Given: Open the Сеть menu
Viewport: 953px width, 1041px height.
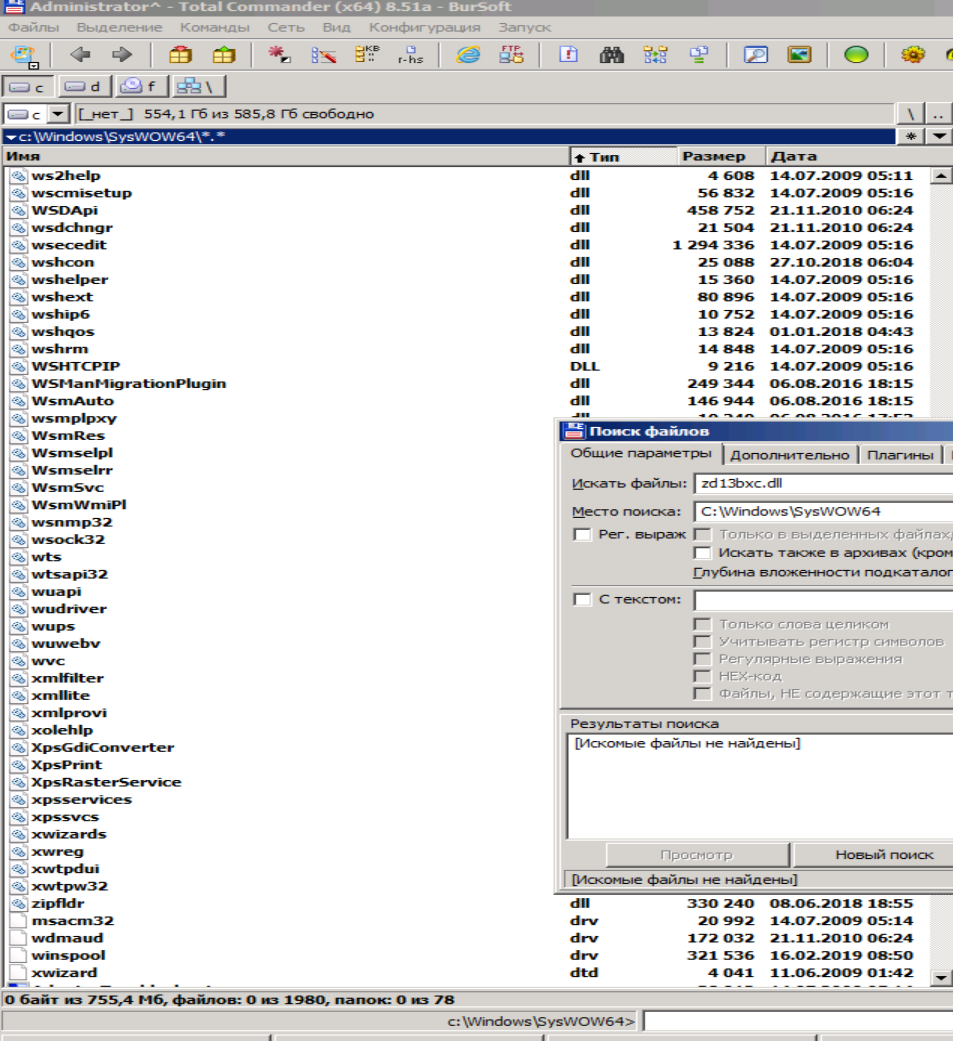Looking at the screenshot, I should point(286,27).
